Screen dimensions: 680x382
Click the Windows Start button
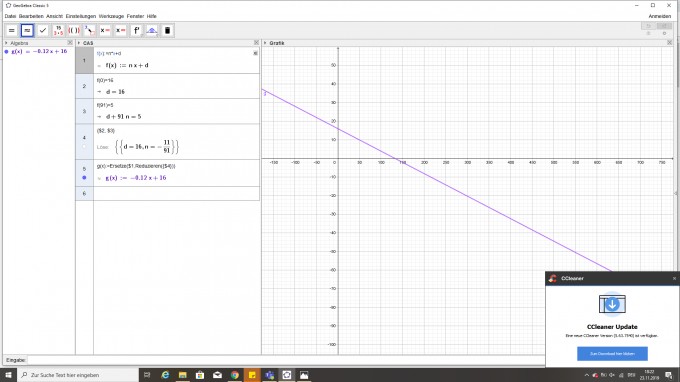(8, 375)
